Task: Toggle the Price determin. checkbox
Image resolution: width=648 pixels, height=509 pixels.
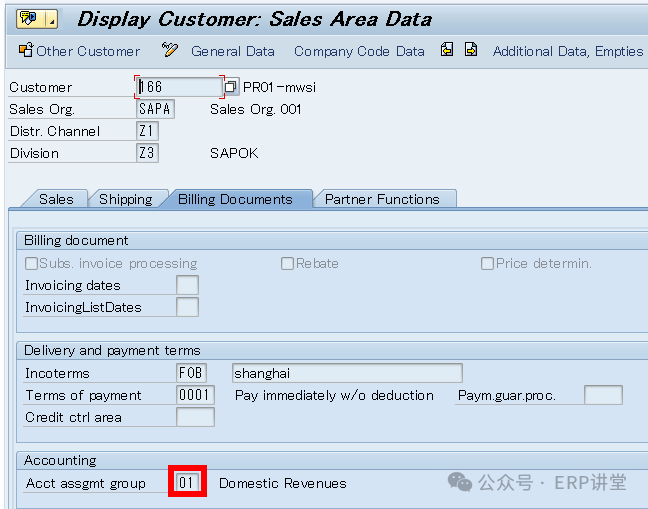Action: click(488, 264)
